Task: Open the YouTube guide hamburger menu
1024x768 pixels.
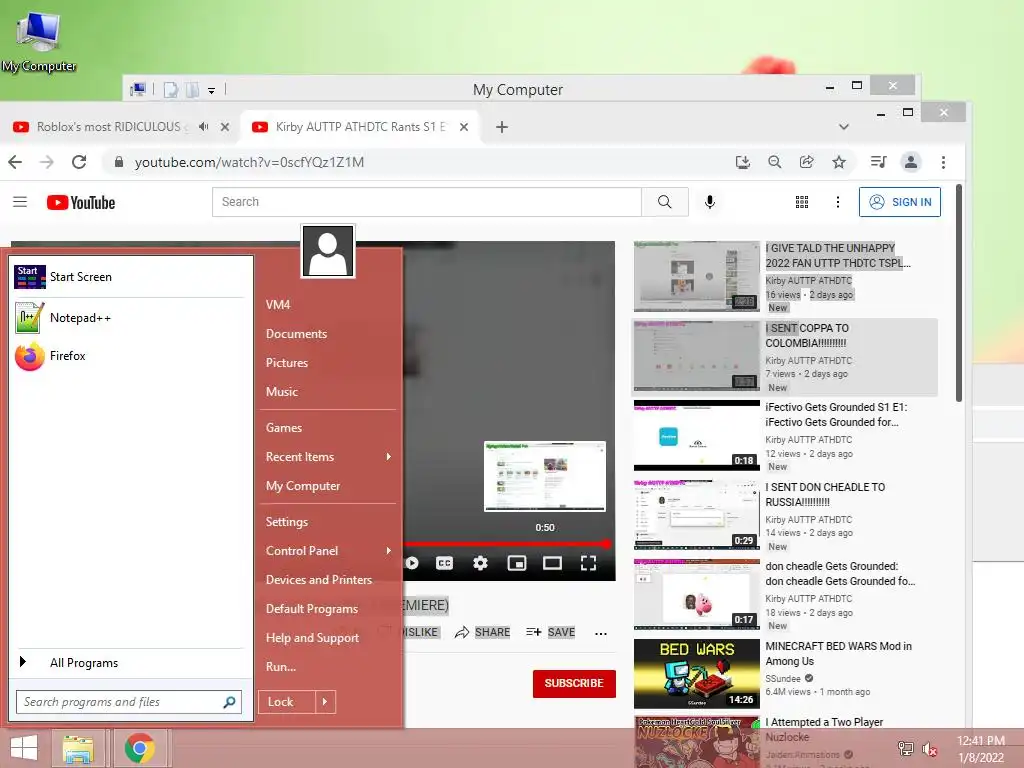Action: (20, 202)
